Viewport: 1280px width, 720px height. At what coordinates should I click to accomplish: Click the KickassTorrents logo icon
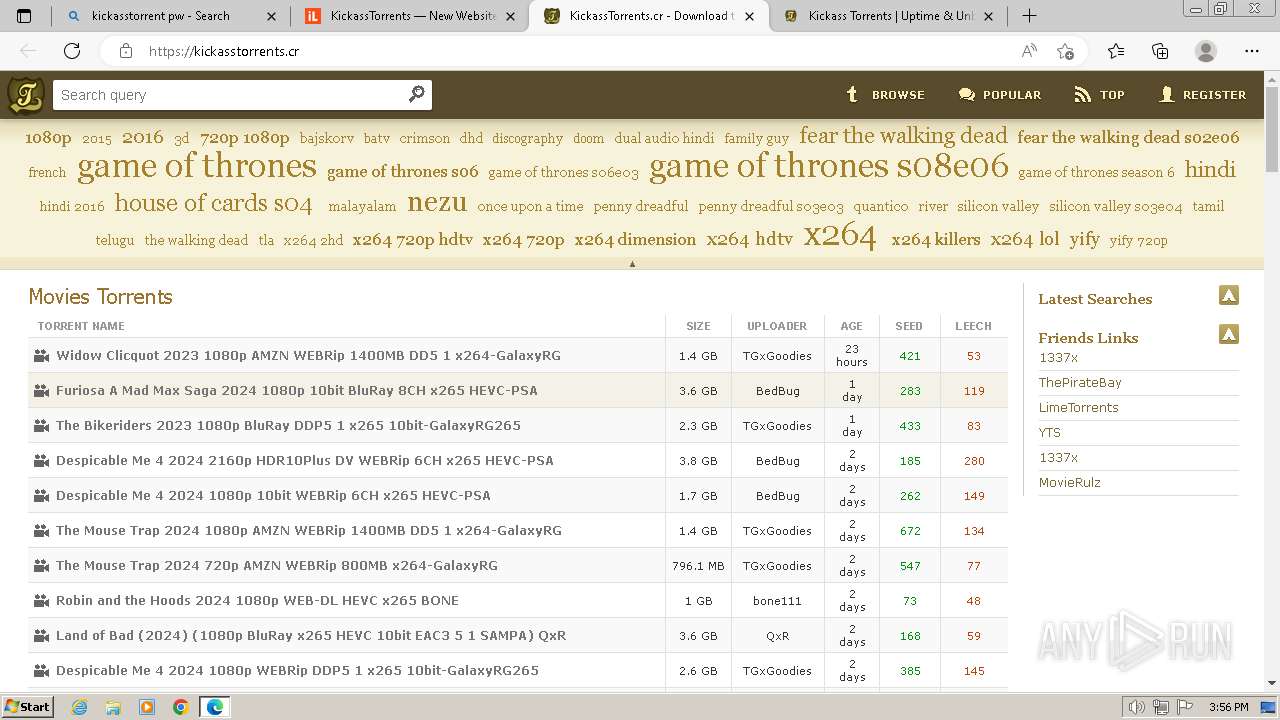click(x=26, y=95)
